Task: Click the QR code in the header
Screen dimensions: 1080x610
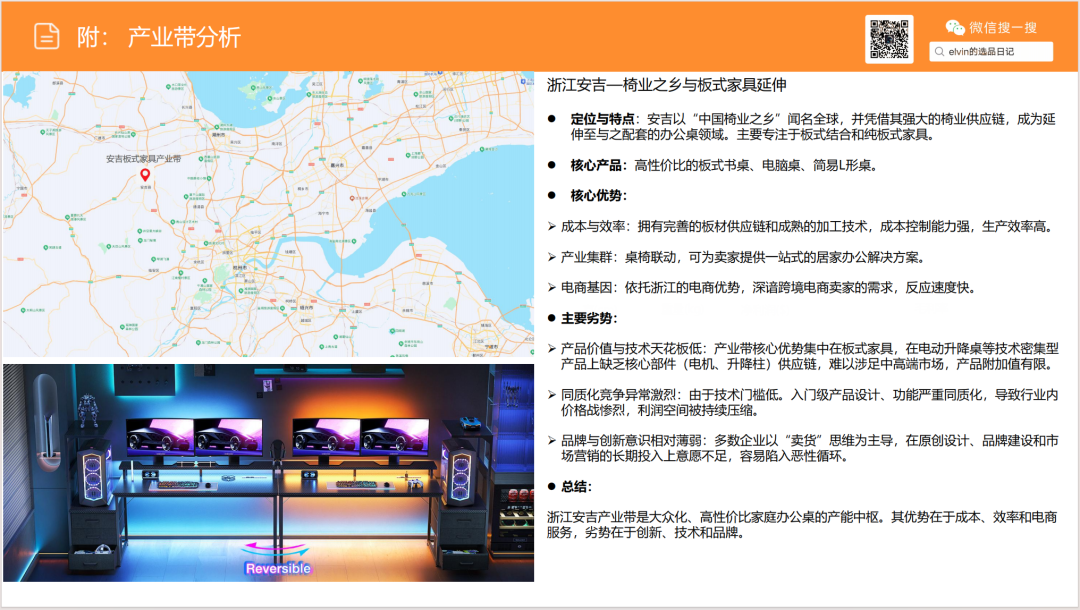Action: pyautogui.click(x=889, y=39)
